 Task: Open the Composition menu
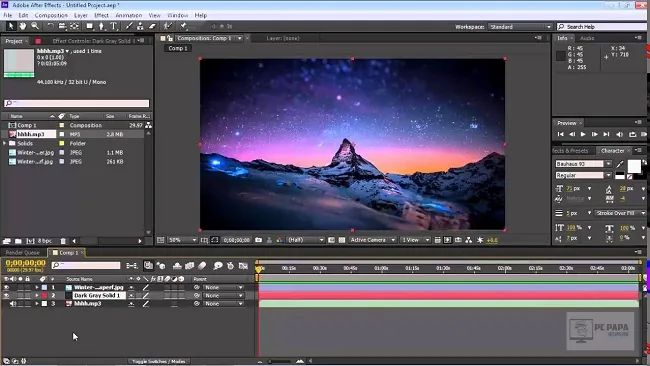(x=51, y=15)
